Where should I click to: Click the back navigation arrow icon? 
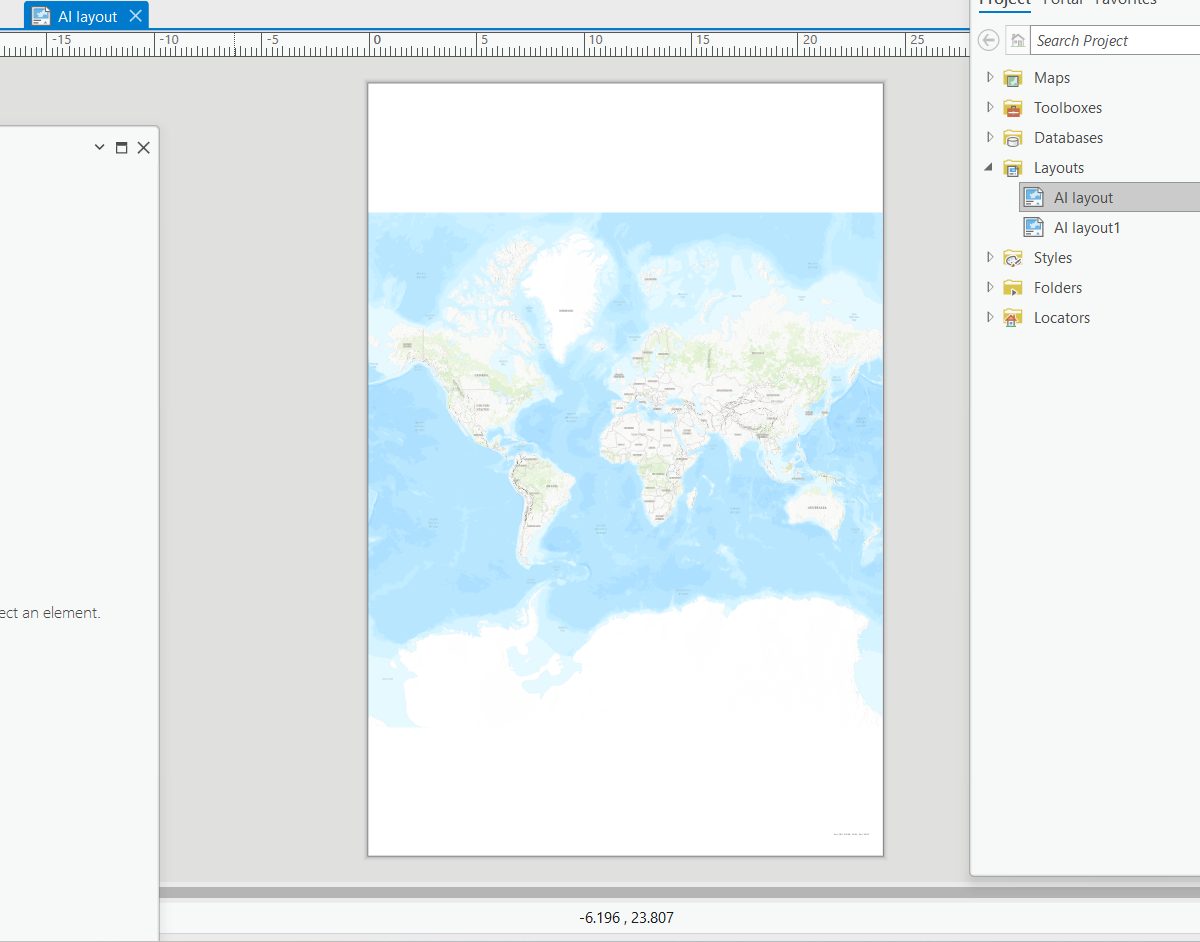[988, 40]
